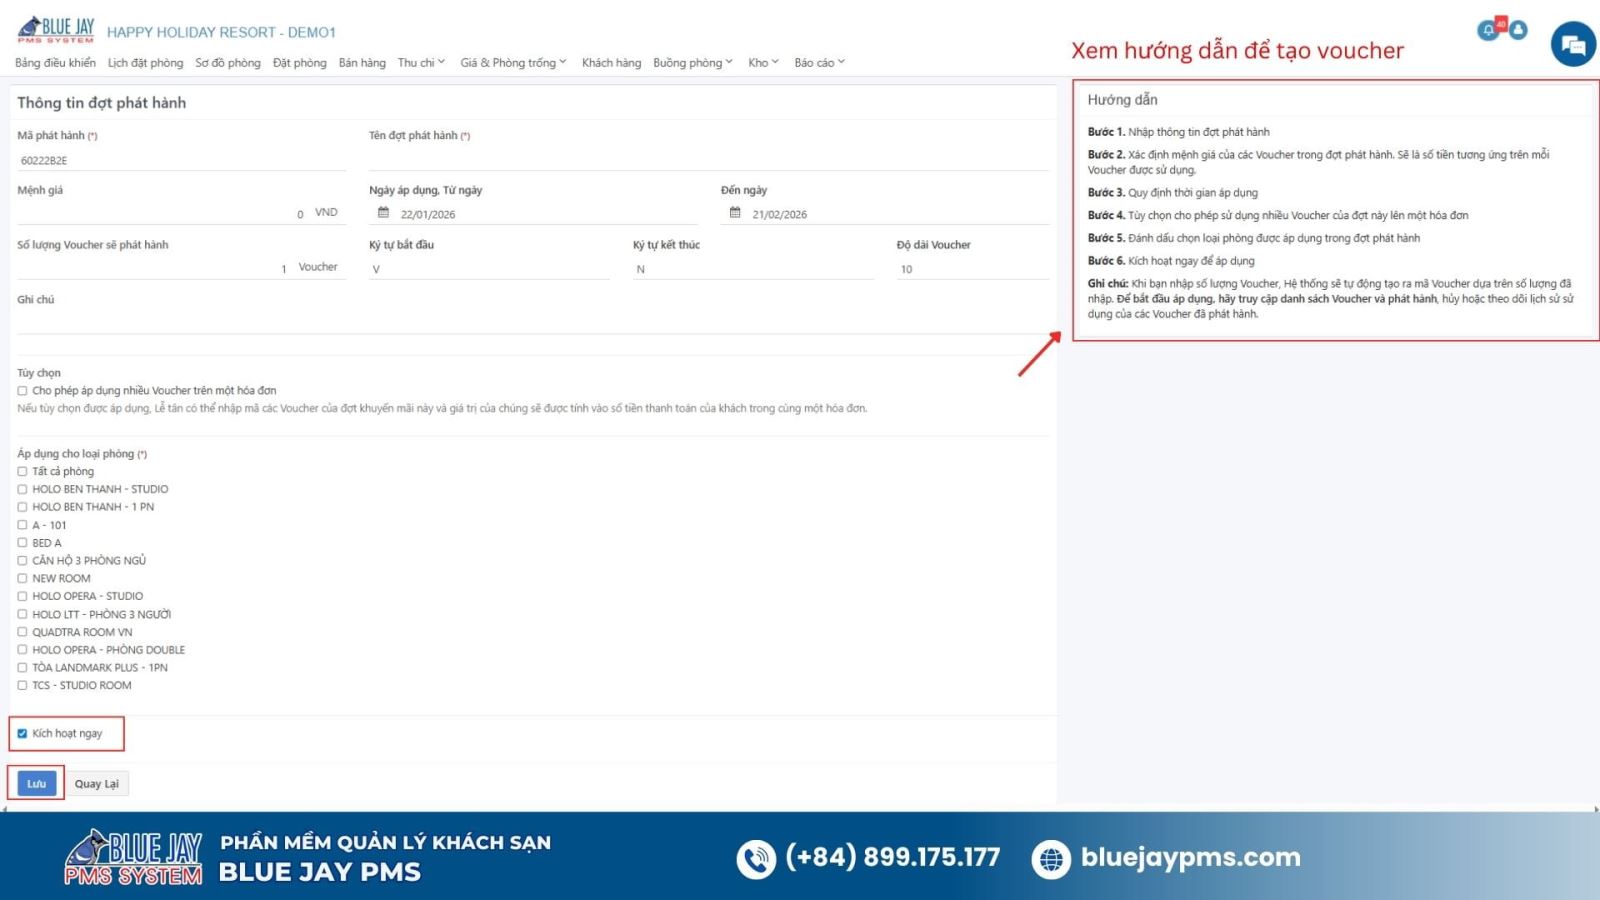Screen dimensions: 1600x900
Task: Click the Blue Jay PMS logo
Action: tap(55, 28)
